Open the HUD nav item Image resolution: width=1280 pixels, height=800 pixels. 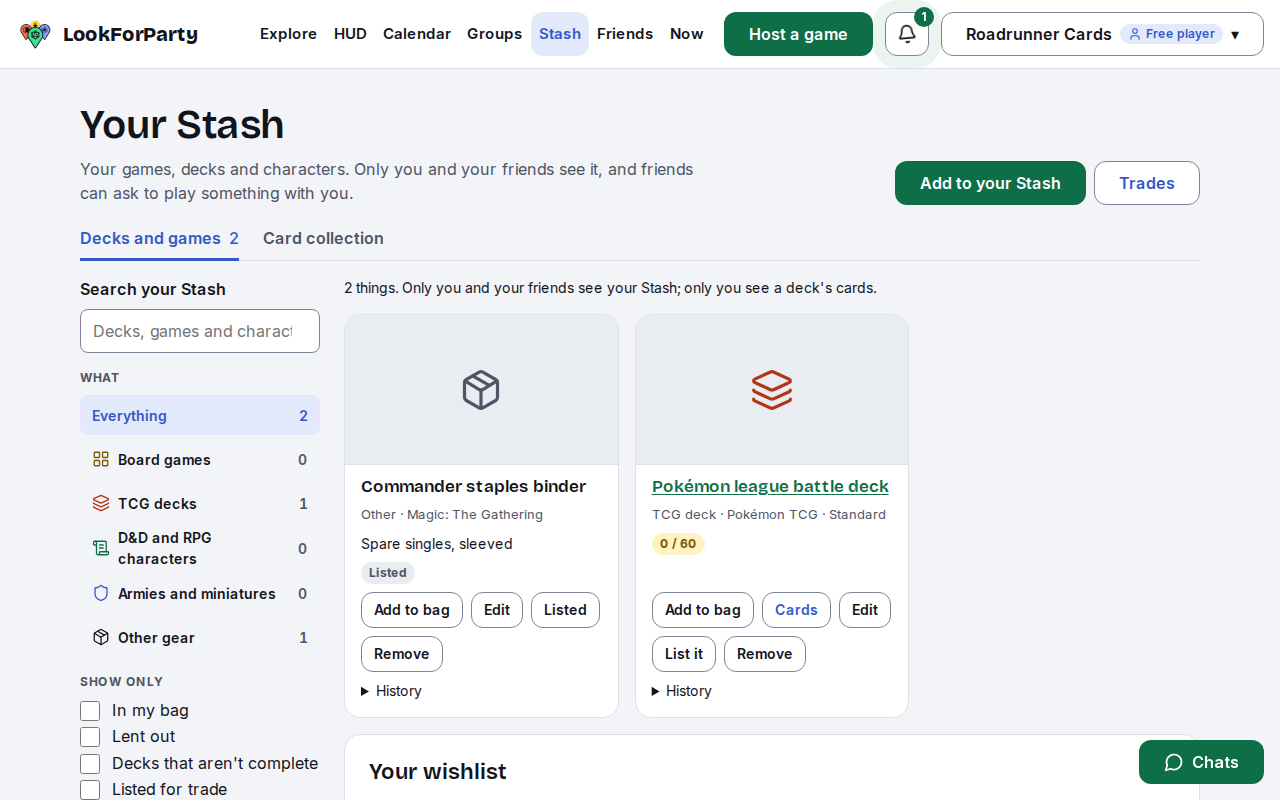pyautogui.click(x=350, y=34)
